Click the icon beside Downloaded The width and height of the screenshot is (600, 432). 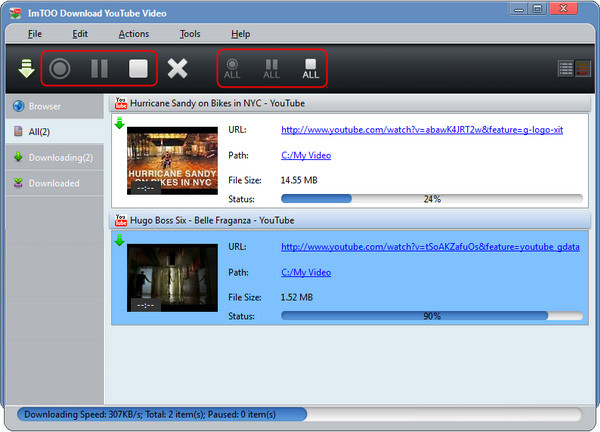point(18,183)
